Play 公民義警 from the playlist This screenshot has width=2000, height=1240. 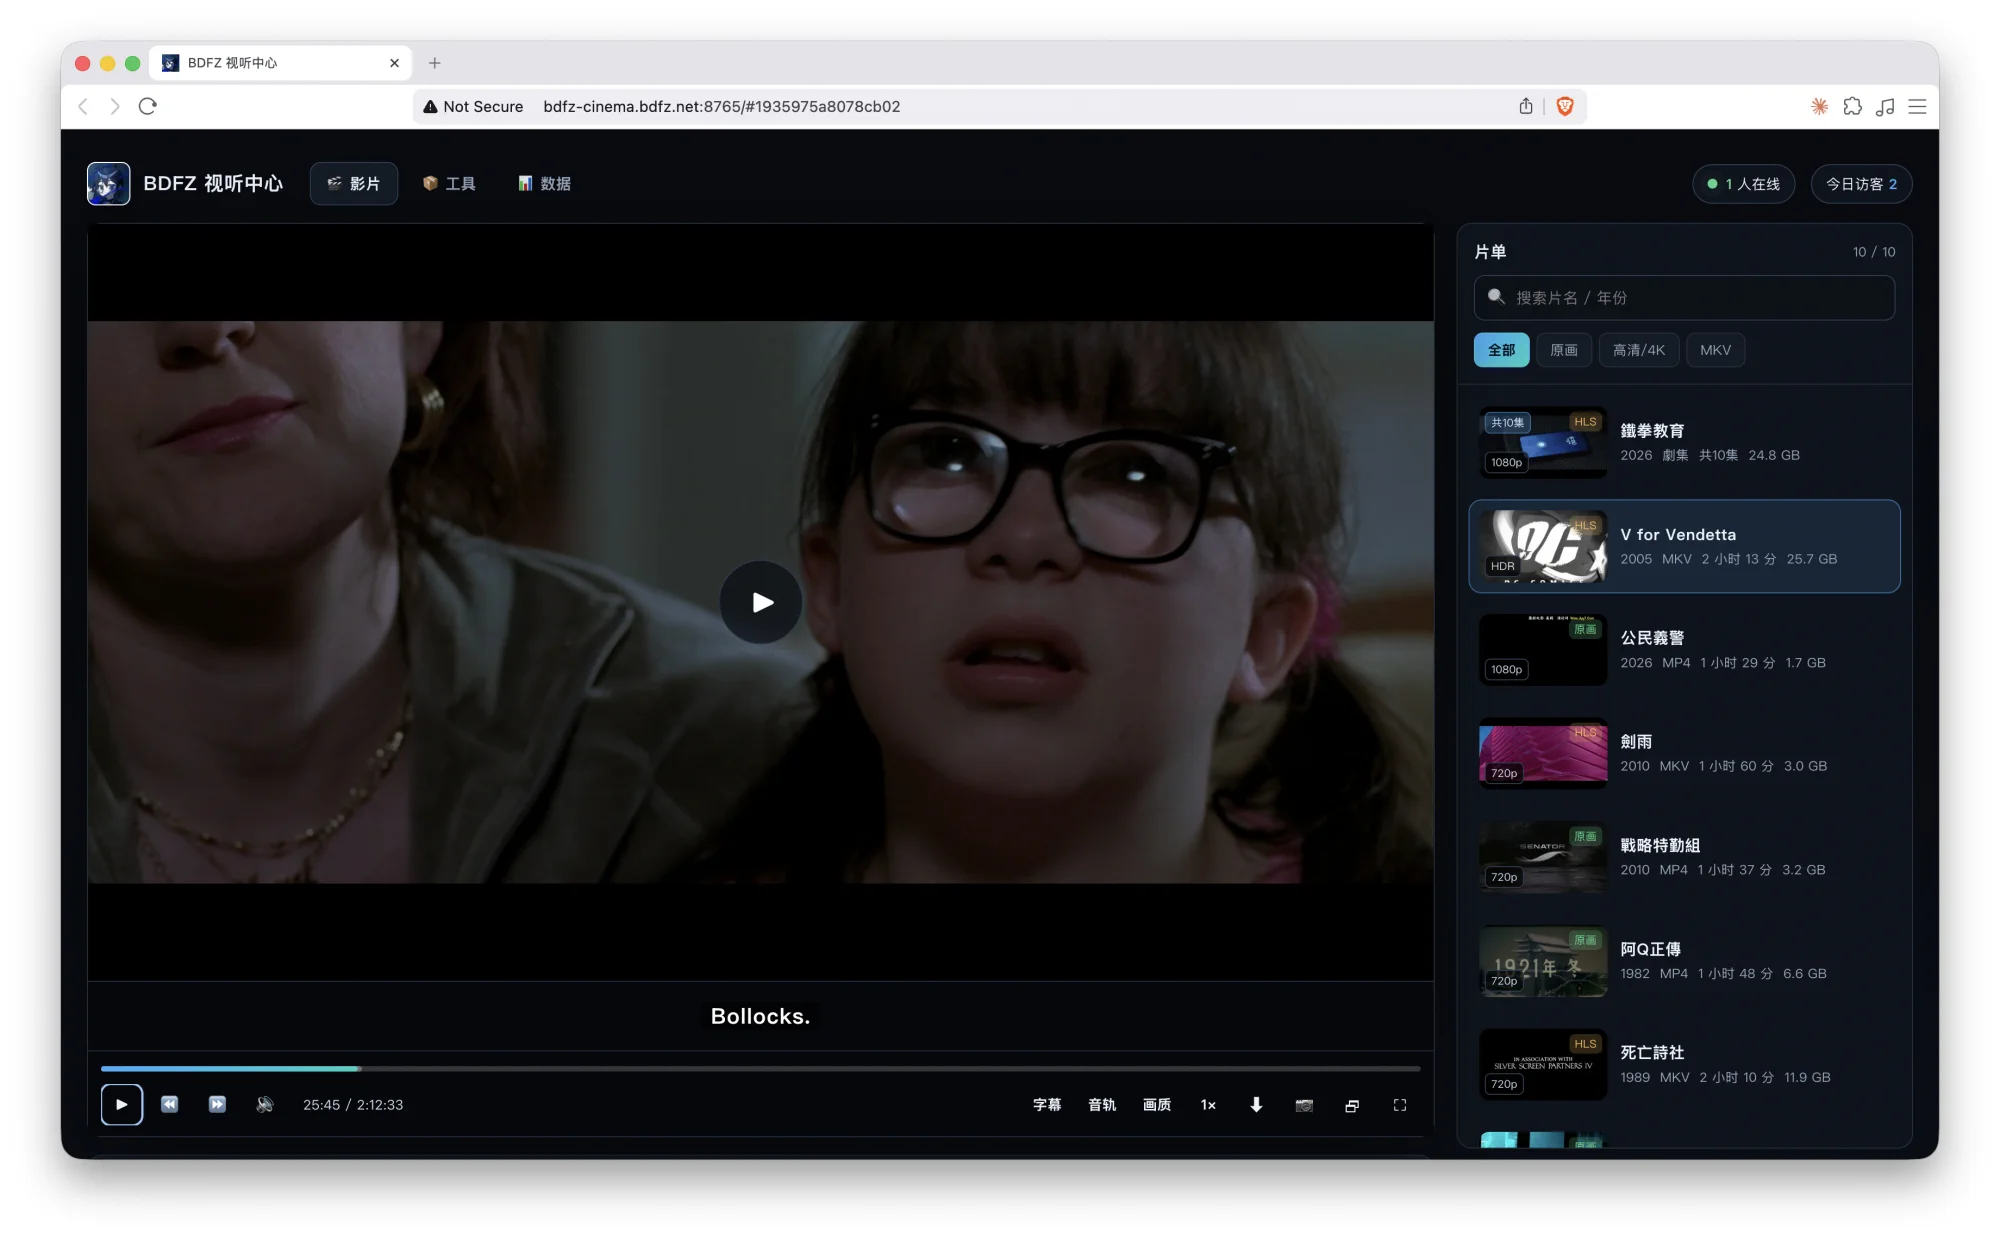(1684, 650)
